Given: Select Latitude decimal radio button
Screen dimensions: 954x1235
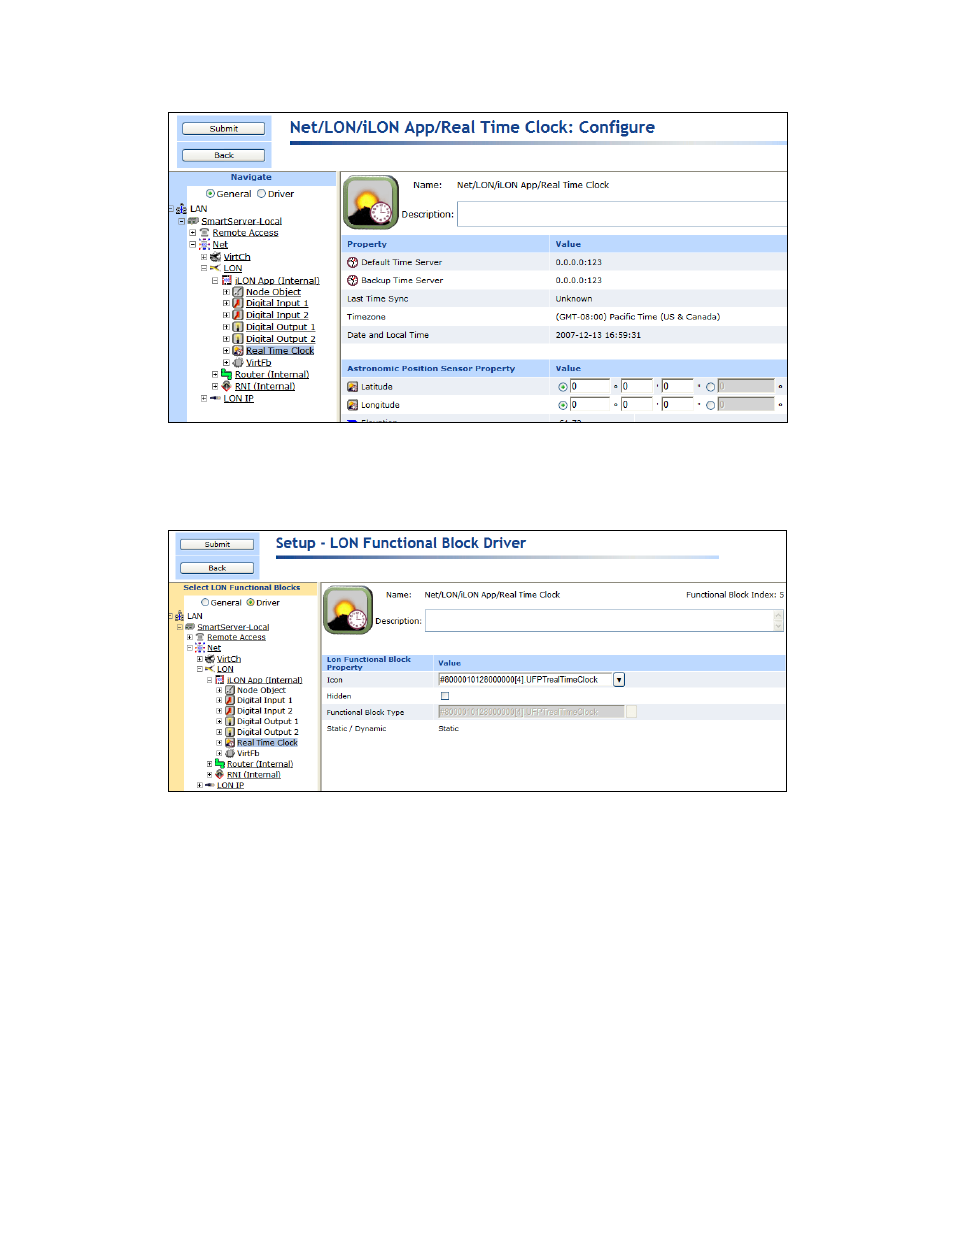Looking at the screenshot, I should click(x=710, y=387).
